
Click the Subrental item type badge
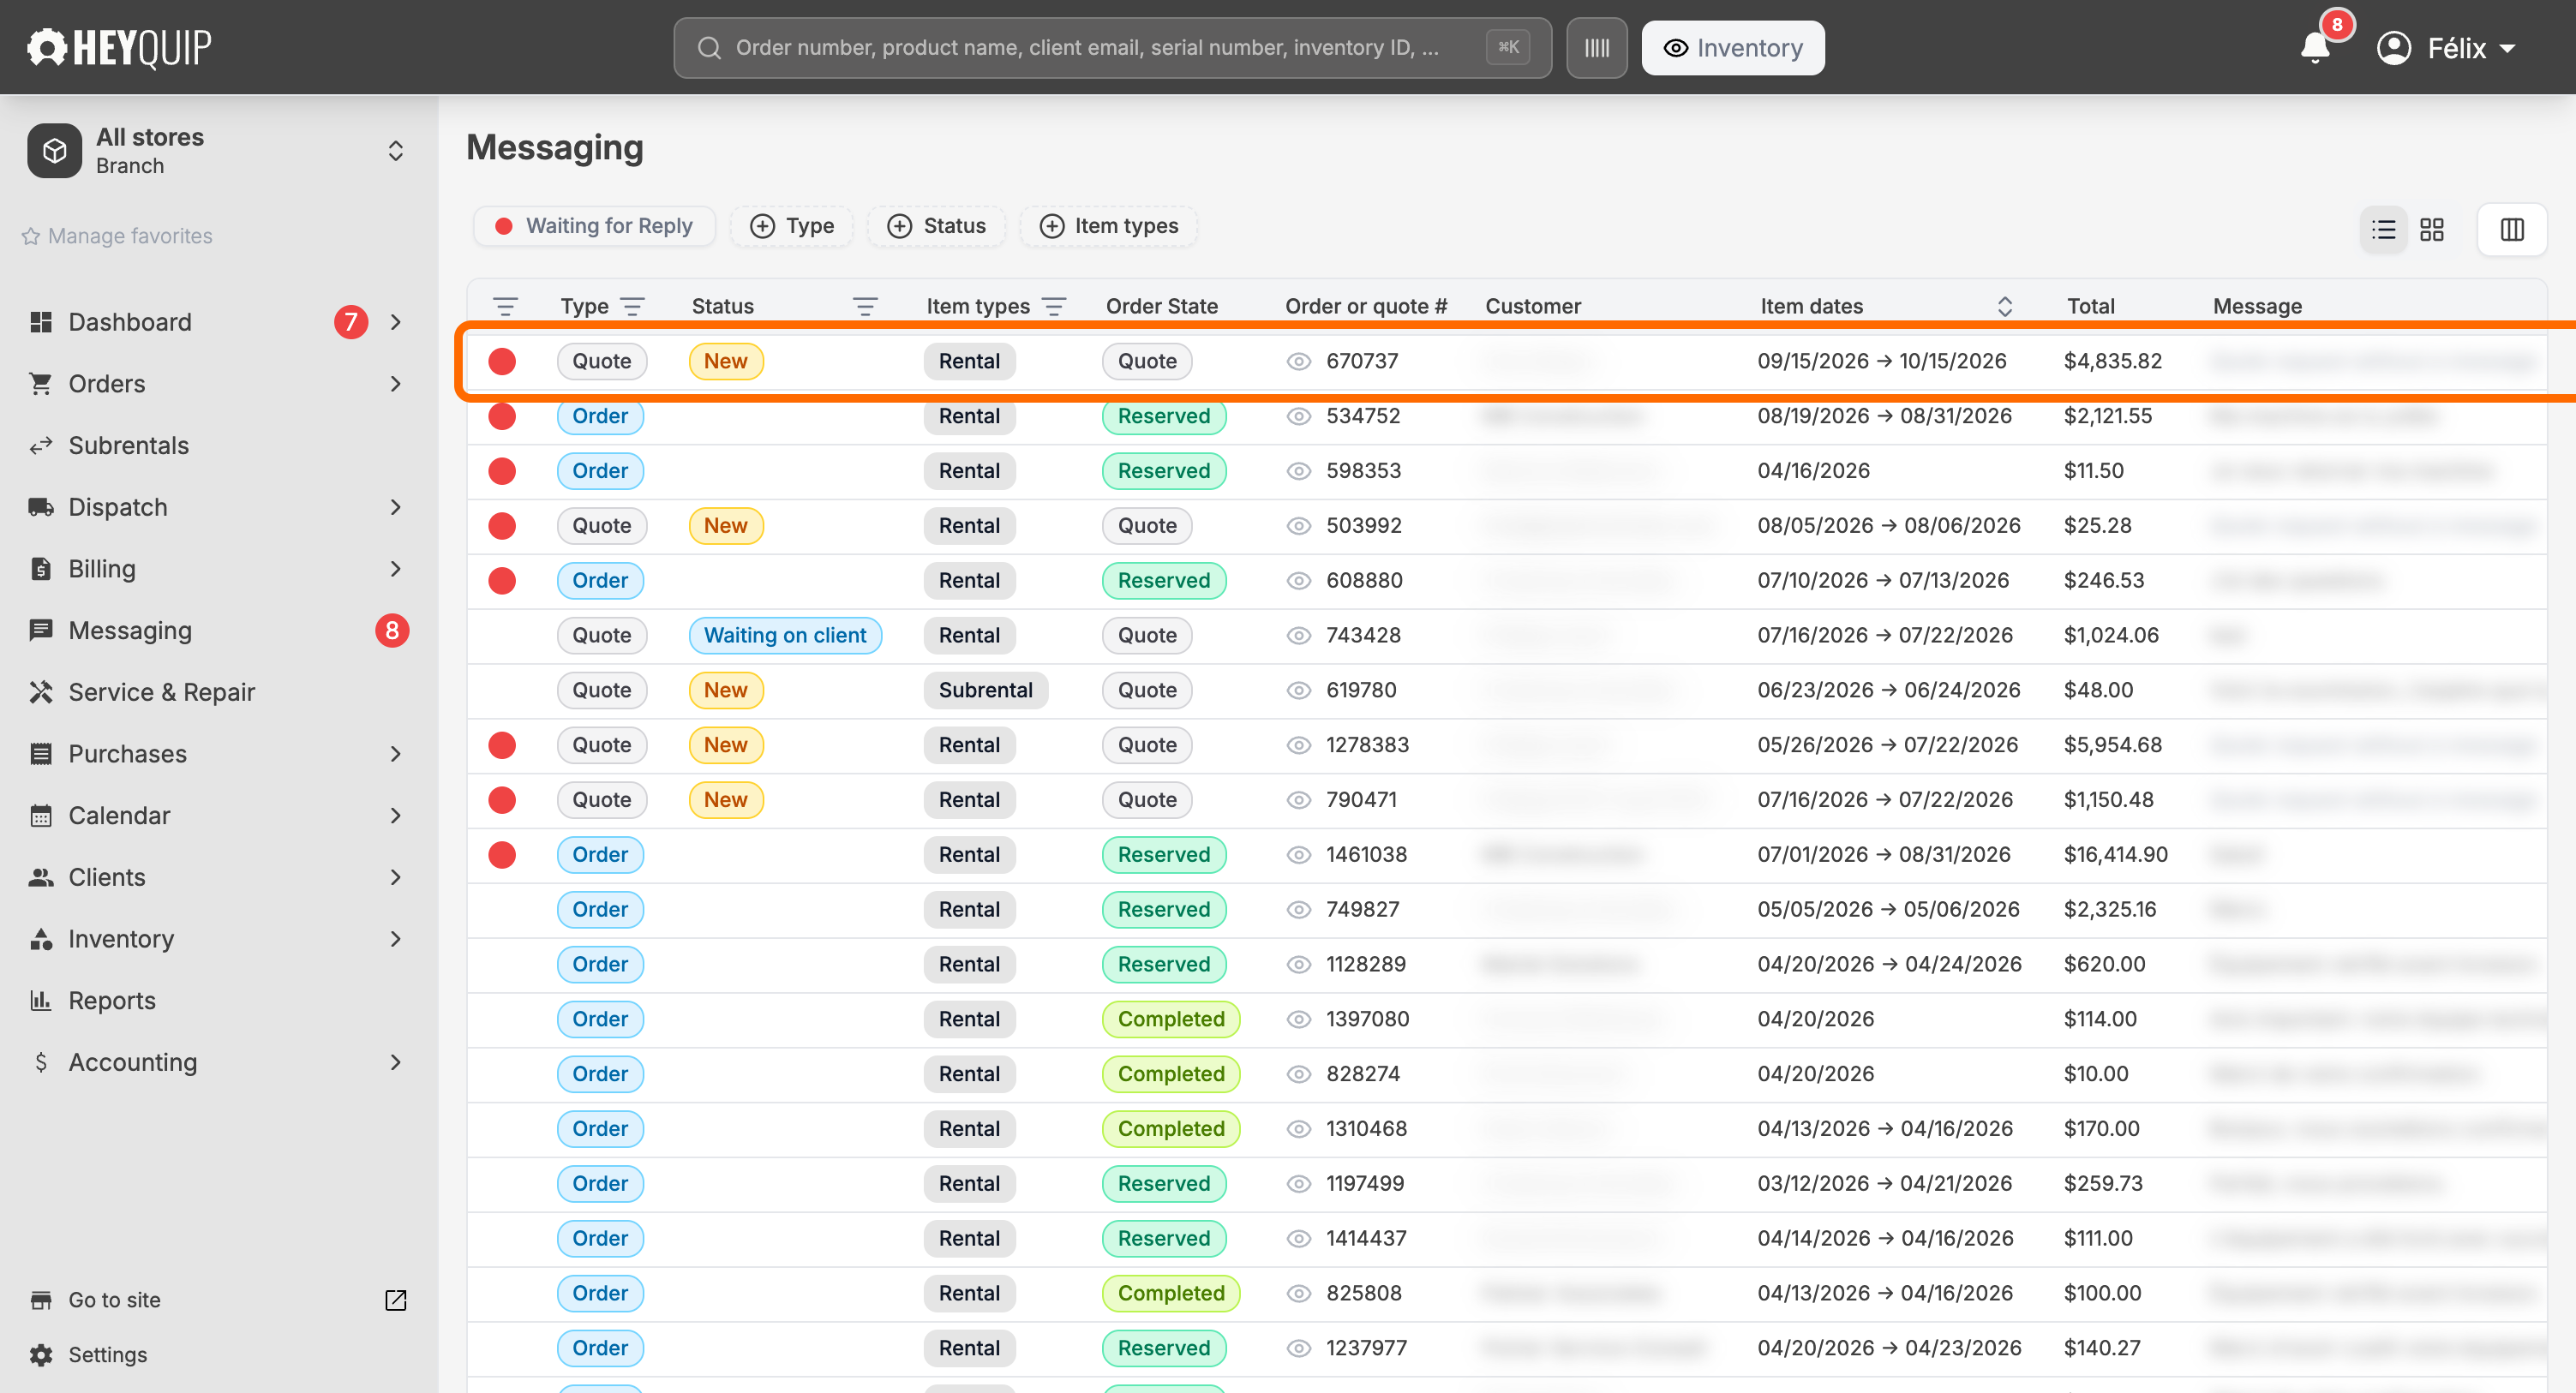pos(985,690)
